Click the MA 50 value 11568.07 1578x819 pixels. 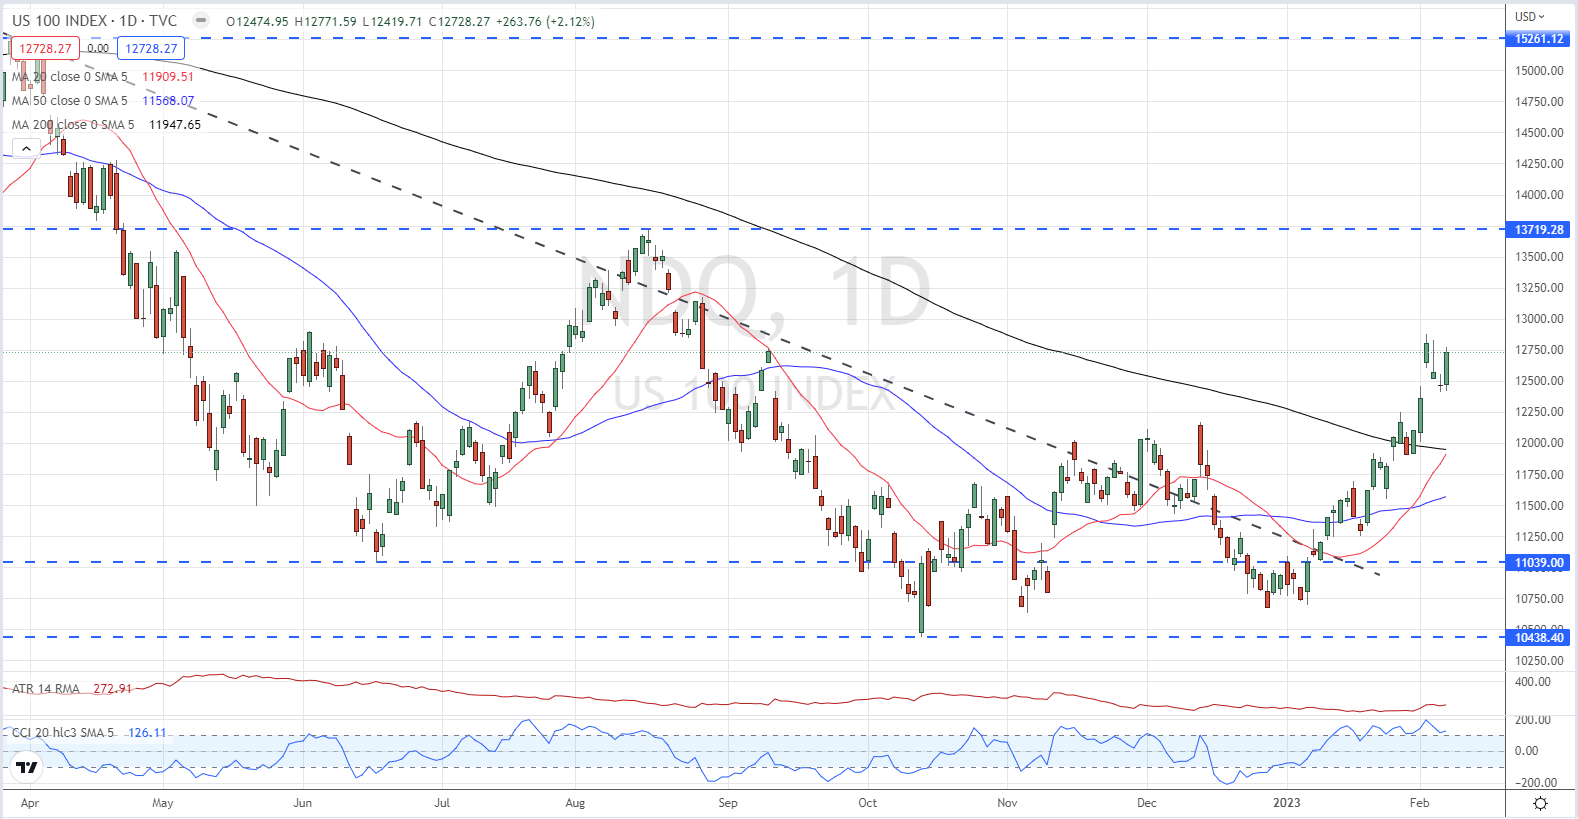pyautogui.click(x=168, y=100)
